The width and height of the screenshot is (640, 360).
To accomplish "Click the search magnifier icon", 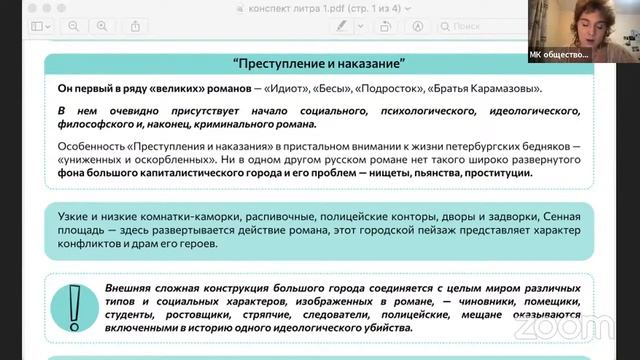I will point(445,27).
